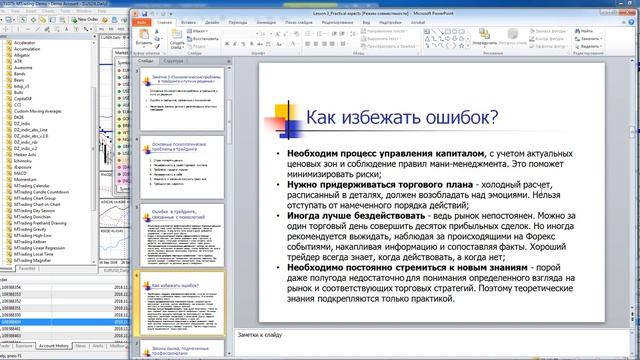Switch to the Insert (Вставка) ribbon tab
The height and width of the screenshot is (360, 640).
(188, 23)
